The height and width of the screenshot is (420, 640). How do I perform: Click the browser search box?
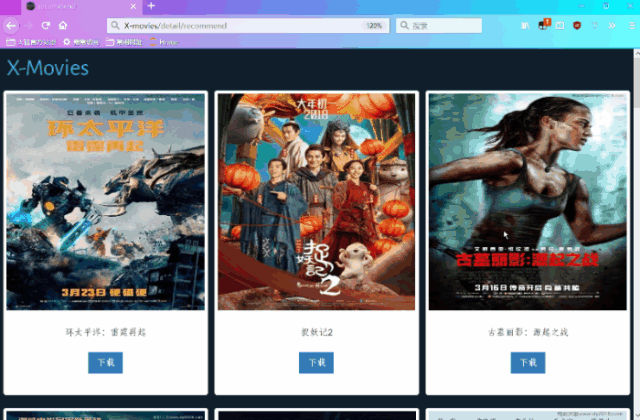[x=439, y=26]
